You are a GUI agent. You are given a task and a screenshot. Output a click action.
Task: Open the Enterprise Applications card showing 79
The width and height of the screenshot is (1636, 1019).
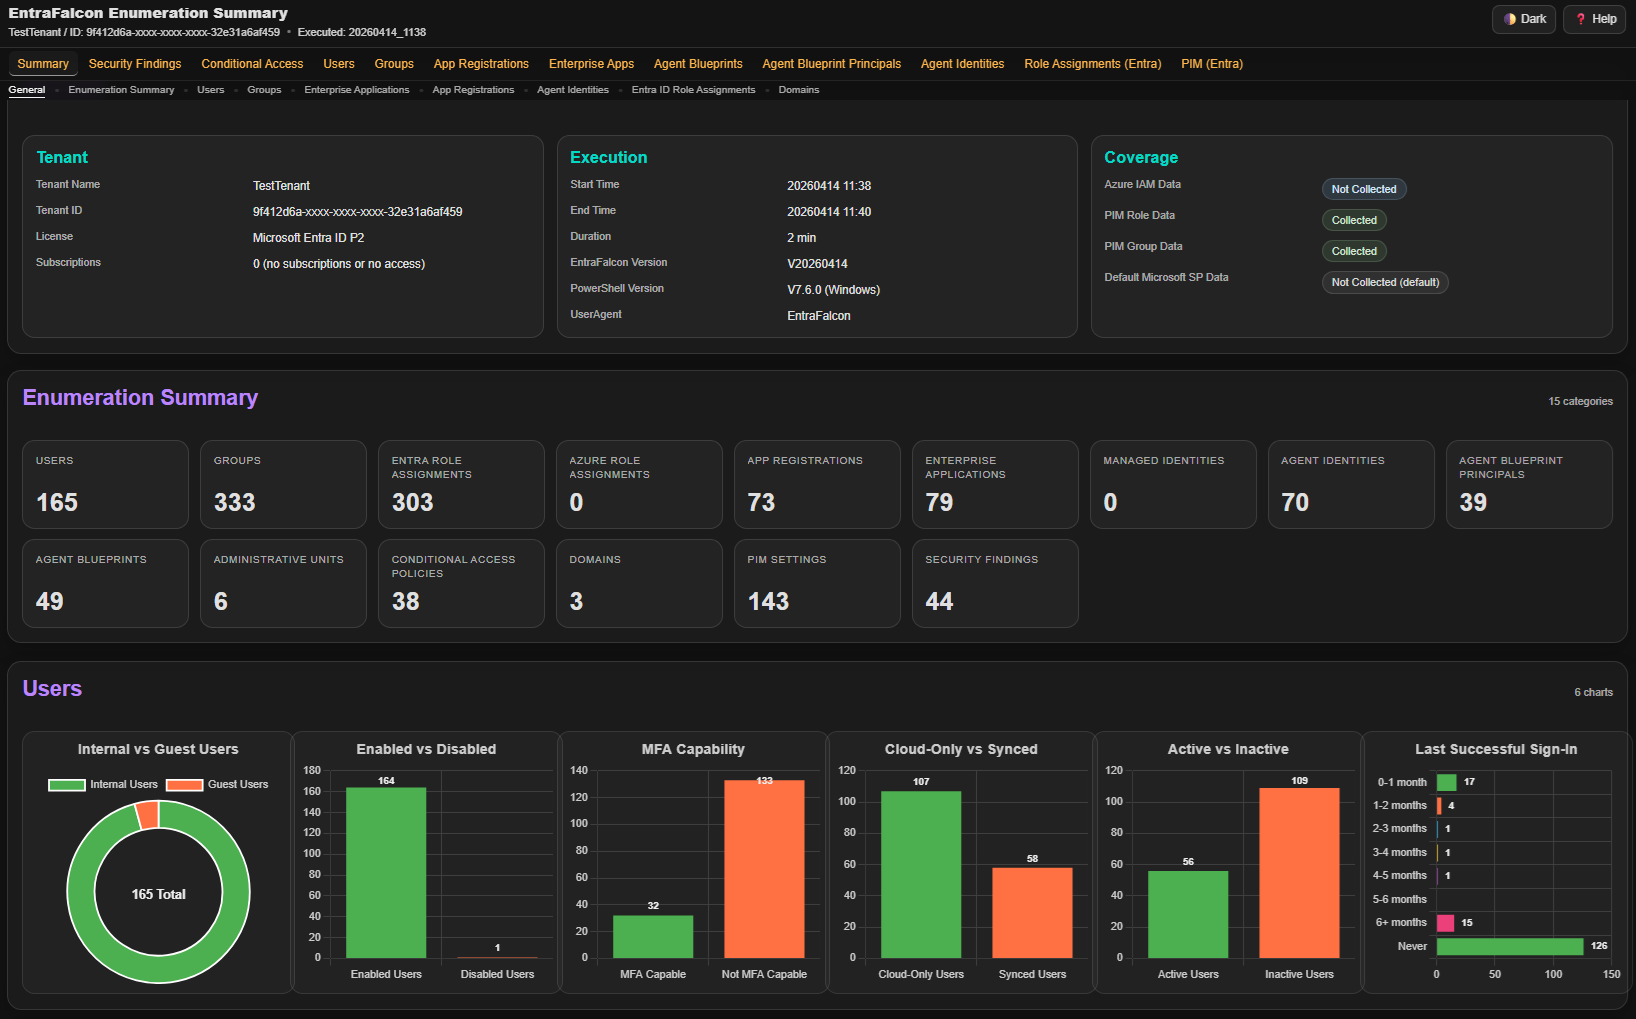(995, 484)
